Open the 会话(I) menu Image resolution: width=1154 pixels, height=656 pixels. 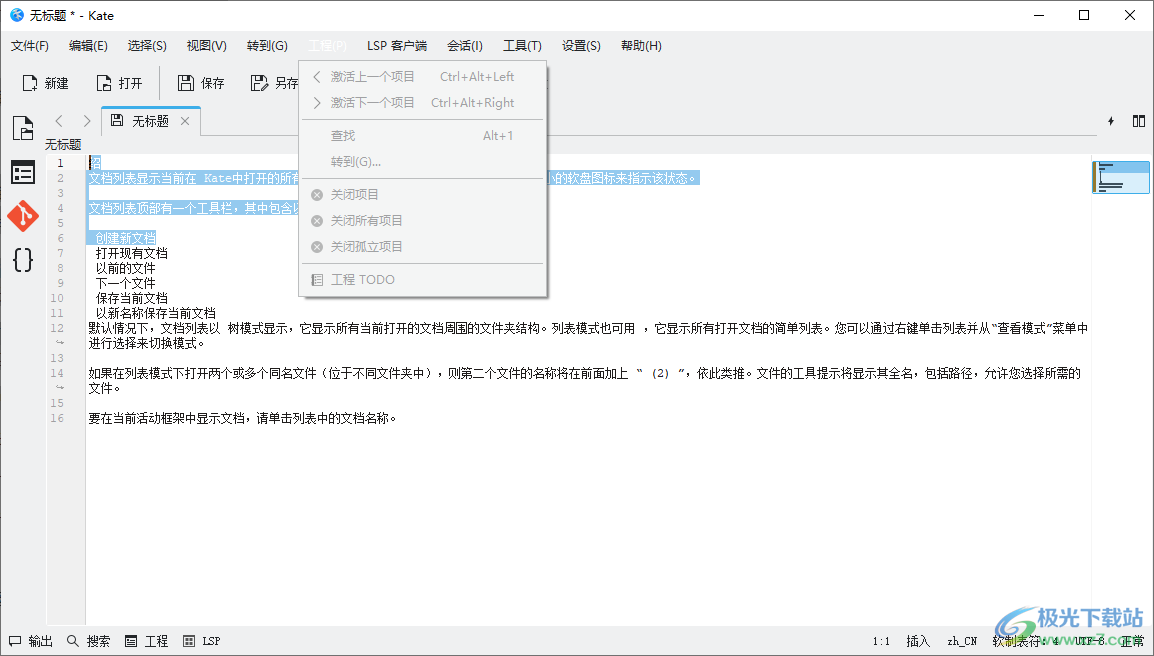click(x=465, y=46)
